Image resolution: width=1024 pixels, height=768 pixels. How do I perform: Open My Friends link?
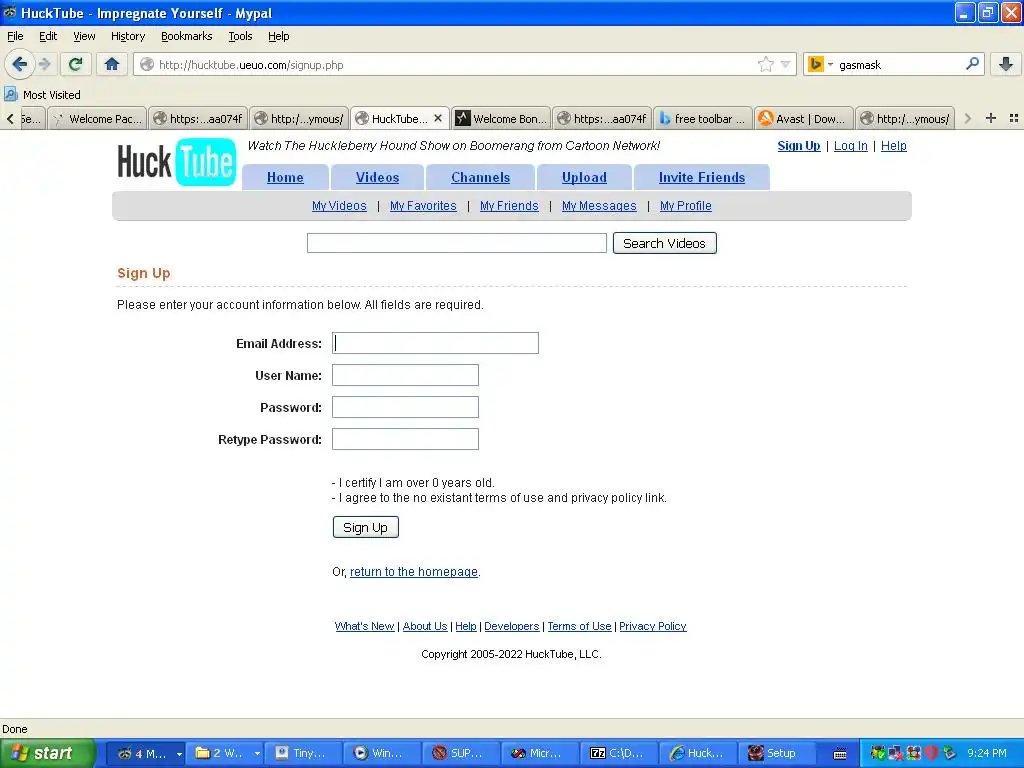[509, 206]
